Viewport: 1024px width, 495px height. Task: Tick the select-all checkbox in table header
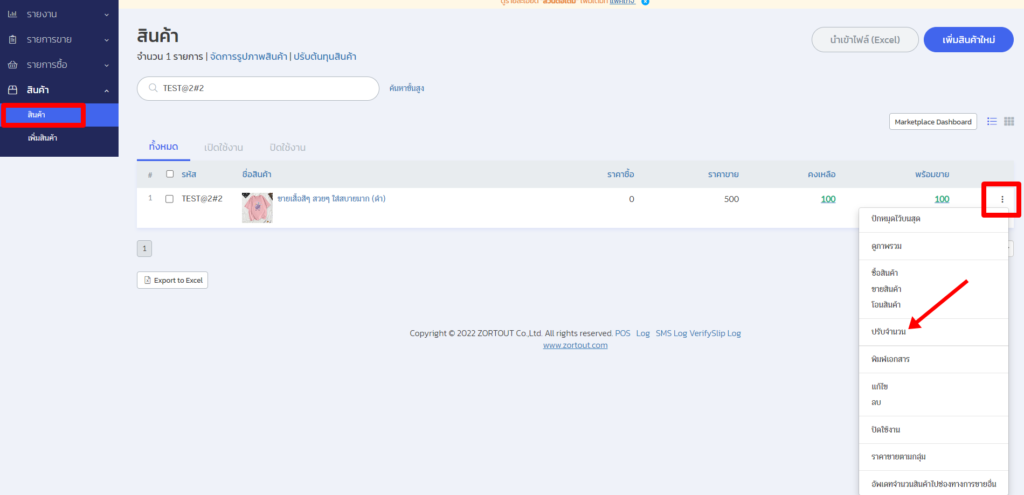tap(170, 174)
